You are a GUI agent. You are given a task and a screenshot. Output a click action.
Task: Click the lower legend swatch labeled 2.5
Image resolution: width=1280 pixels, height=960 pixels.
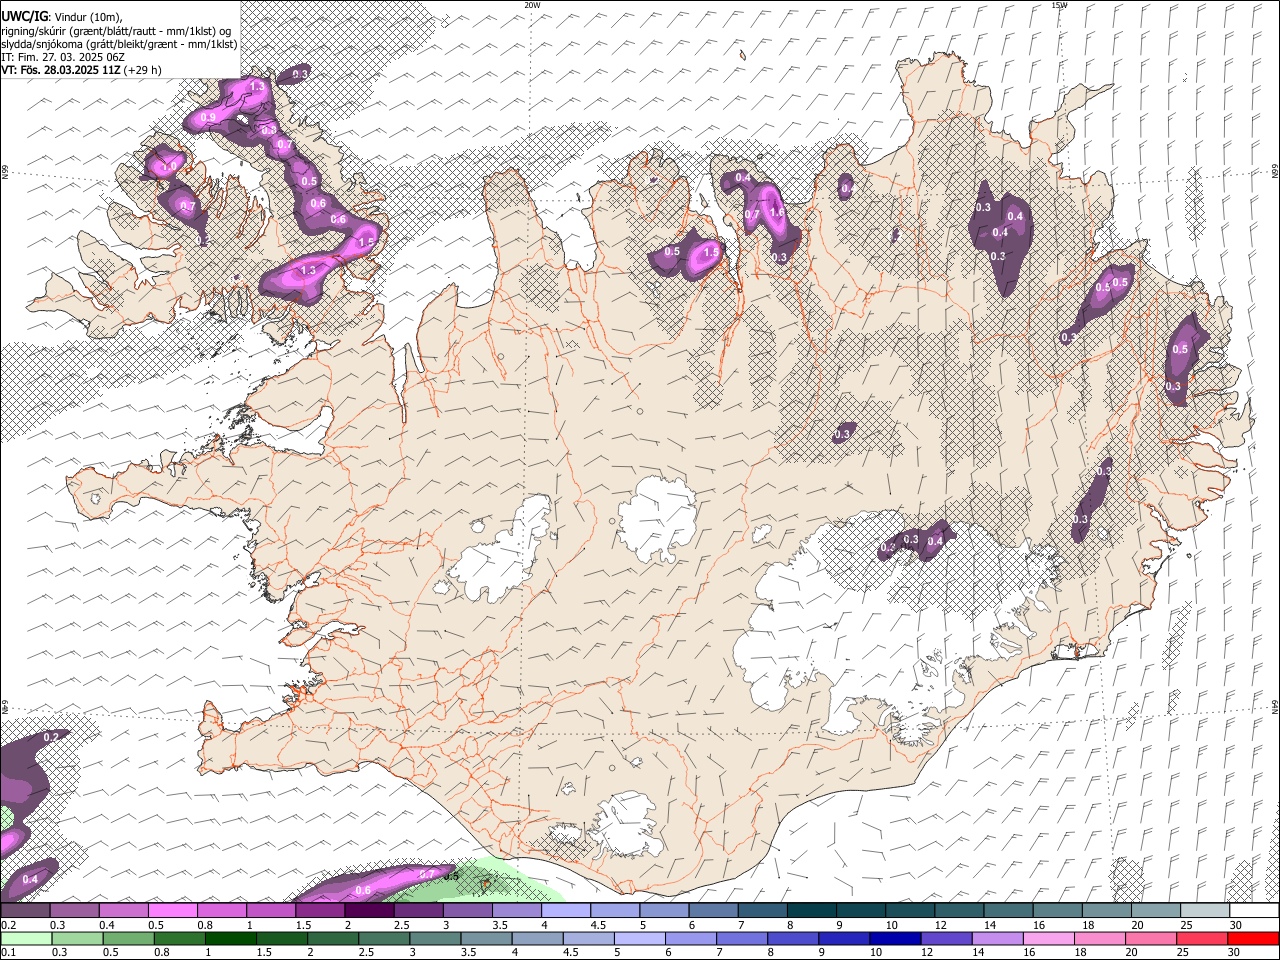point(384,939)
